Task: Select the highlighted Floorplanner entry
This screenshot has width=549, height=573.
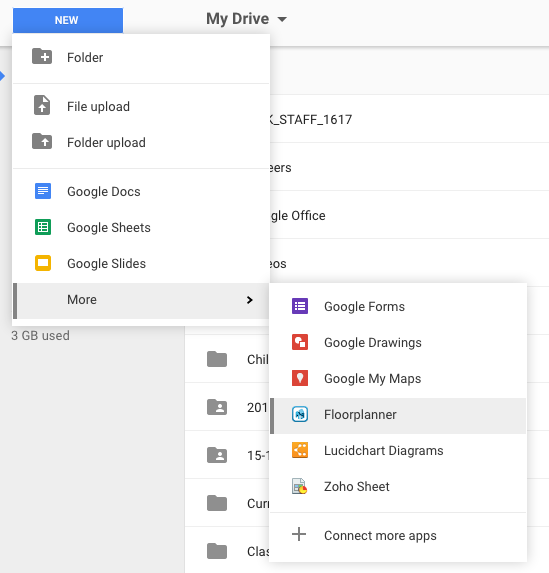Action: [x=398, y=416]
